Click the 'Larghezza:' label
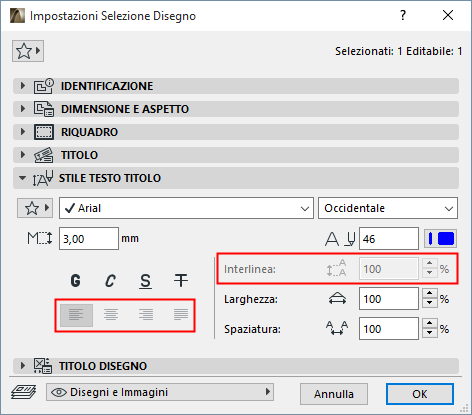472x415 pixels. [x=251, y=299]
